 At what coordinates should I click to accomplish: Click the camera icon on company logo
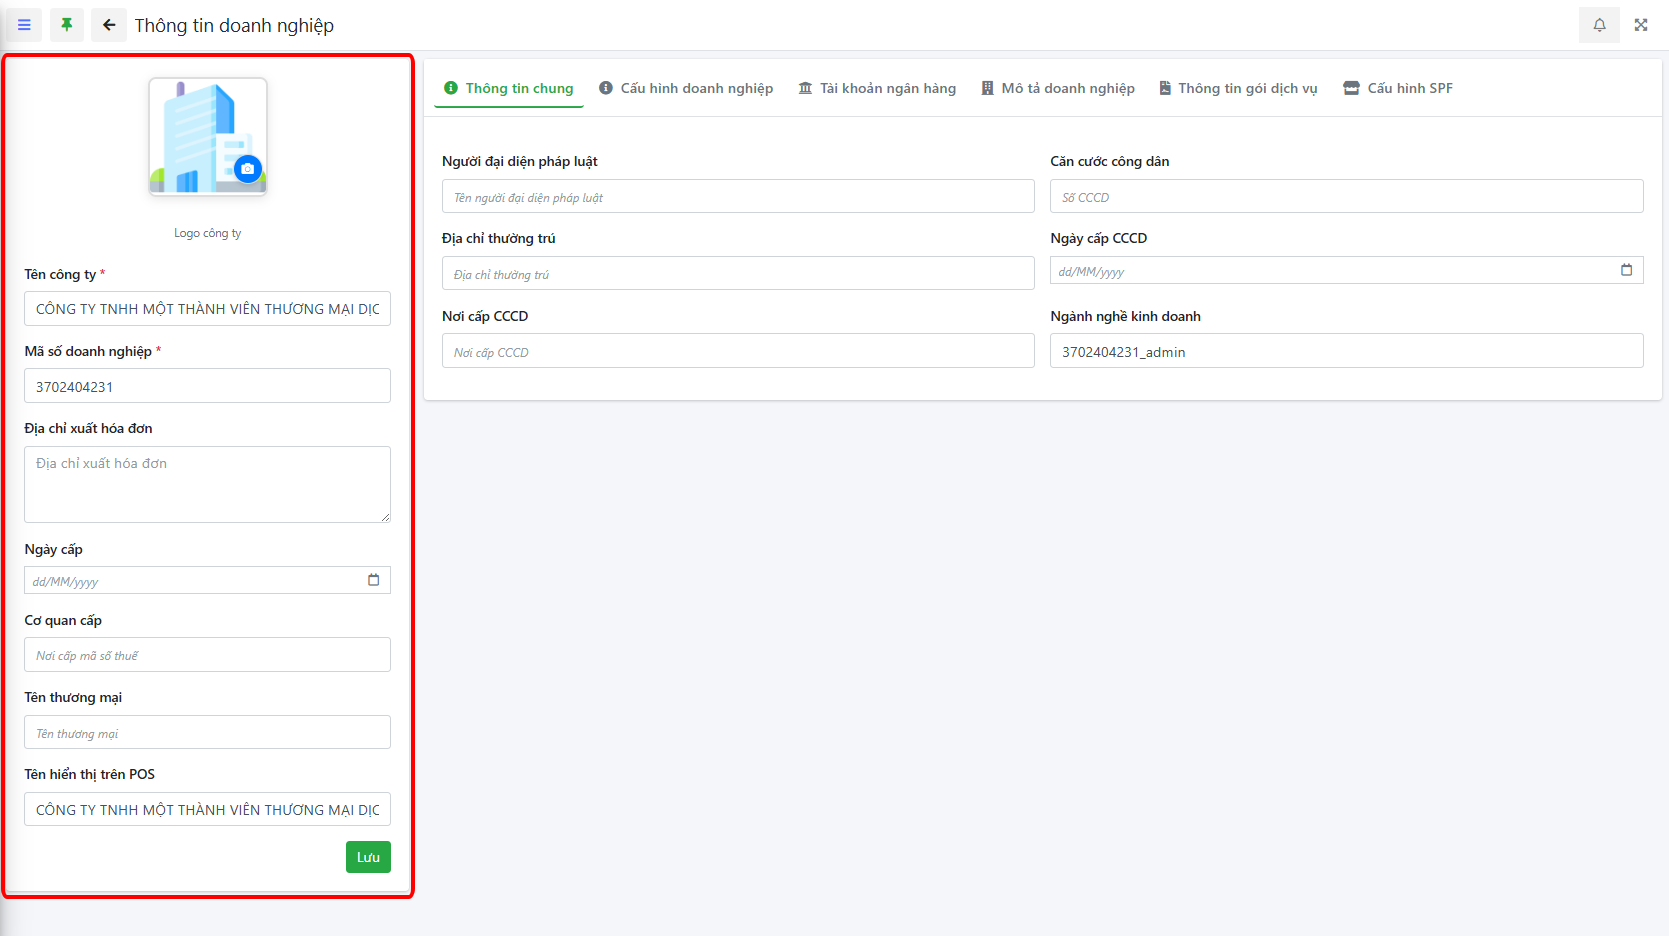tap(248, 169)
